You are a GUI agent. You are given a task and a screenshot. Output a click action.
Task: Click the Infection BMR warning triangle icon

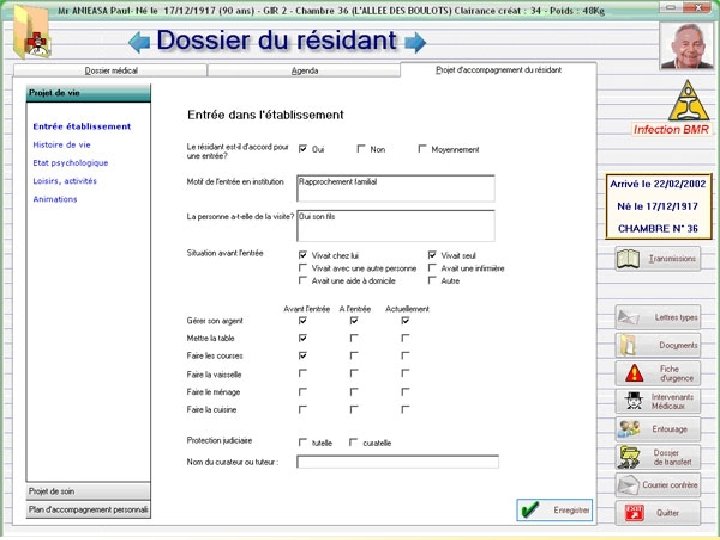click(687, 101)
